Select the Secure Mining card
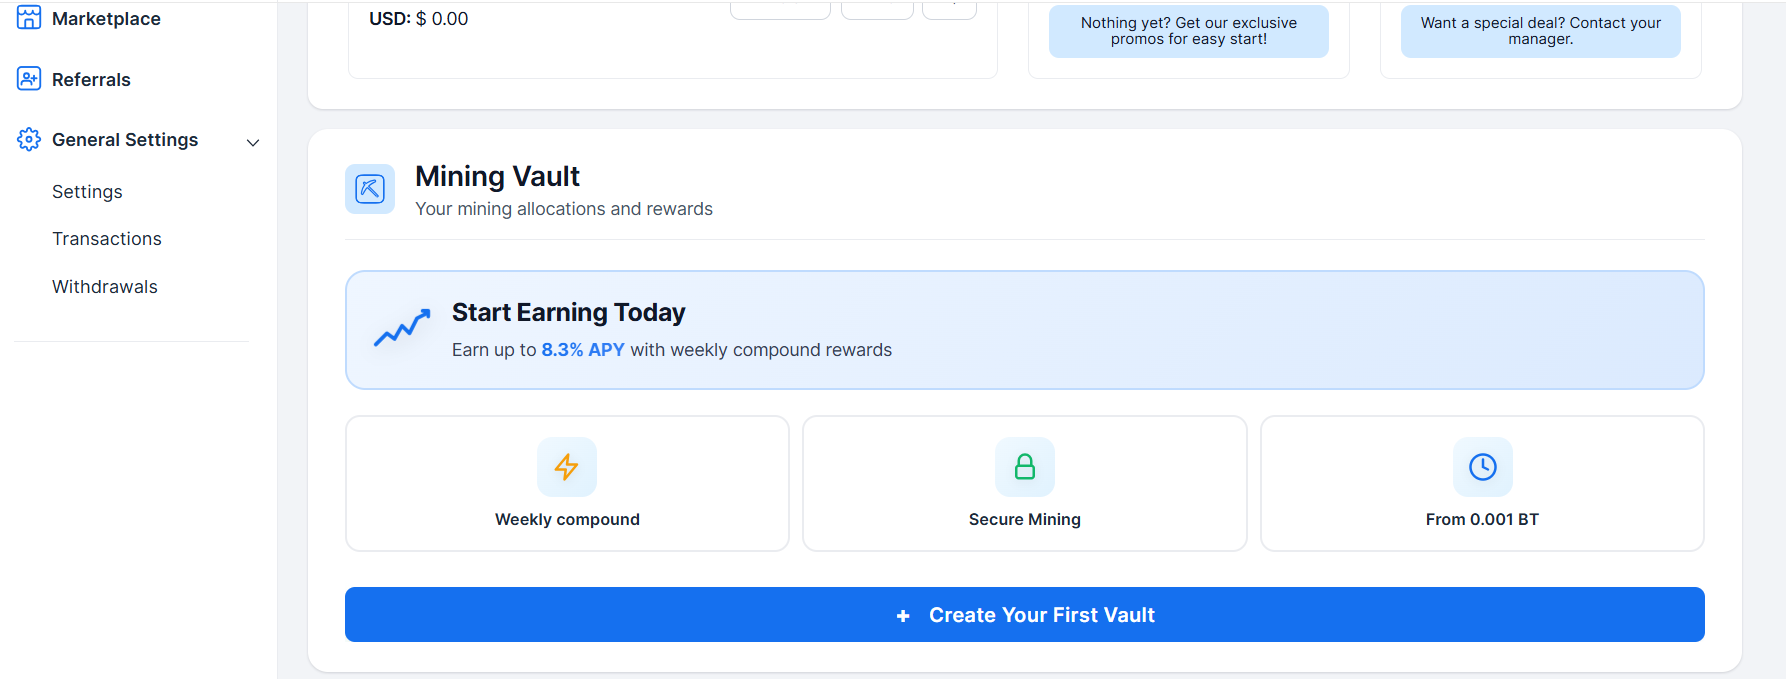Screen dimensions: 1786x679 pyautogui.click(x=1024, y=483)
